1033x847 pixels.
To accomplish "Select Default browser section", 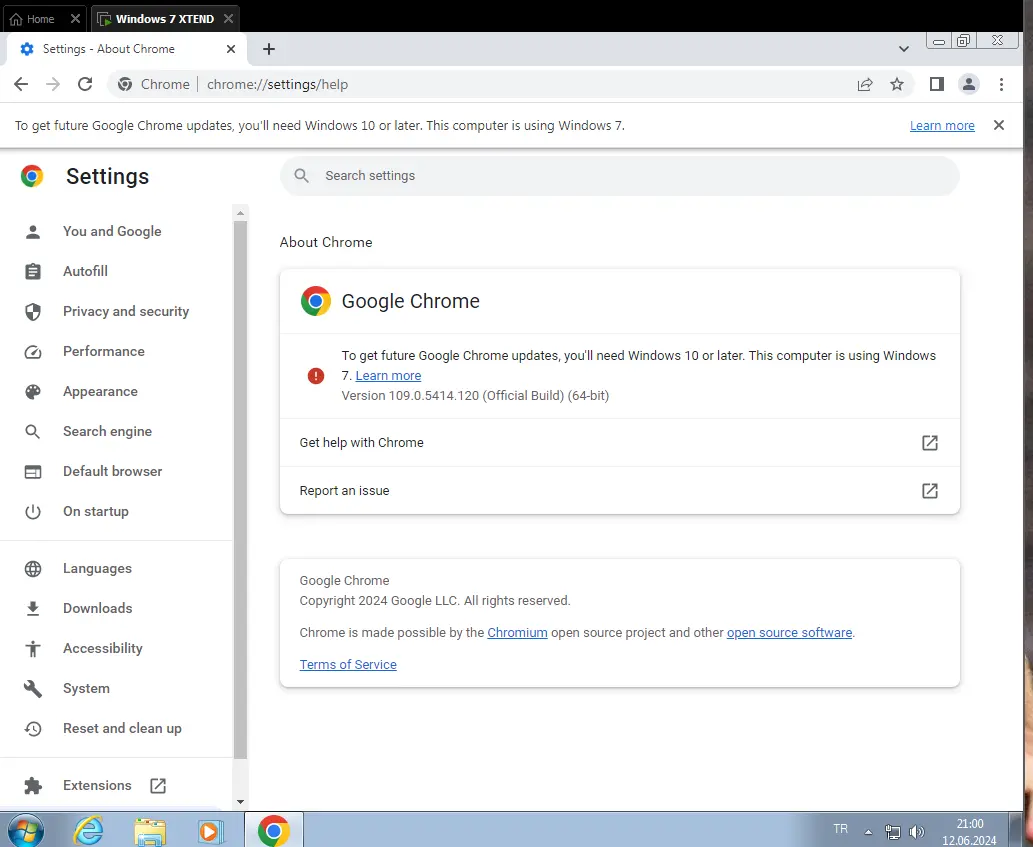I will click(112, 472).
